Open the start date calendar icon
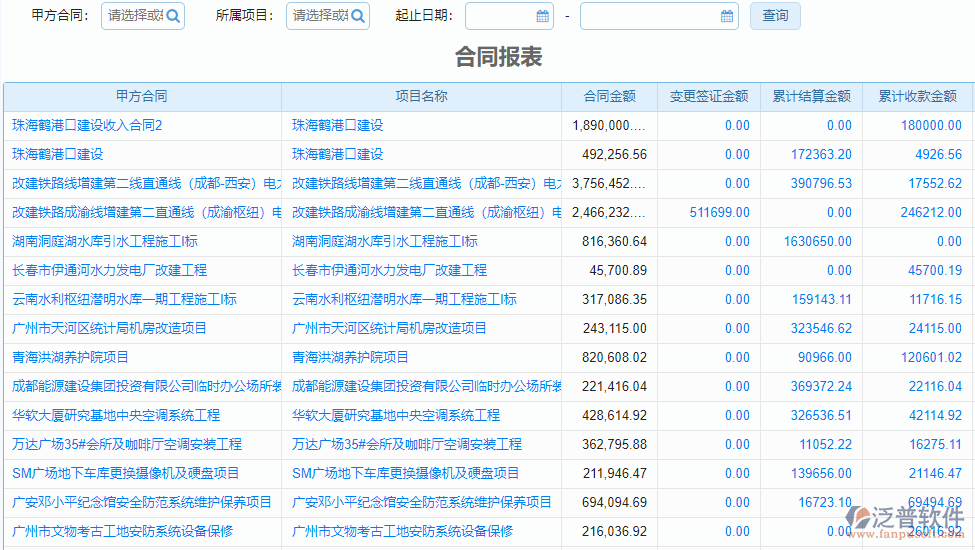Viewport: 975px width, 550px height. [542, 16]
